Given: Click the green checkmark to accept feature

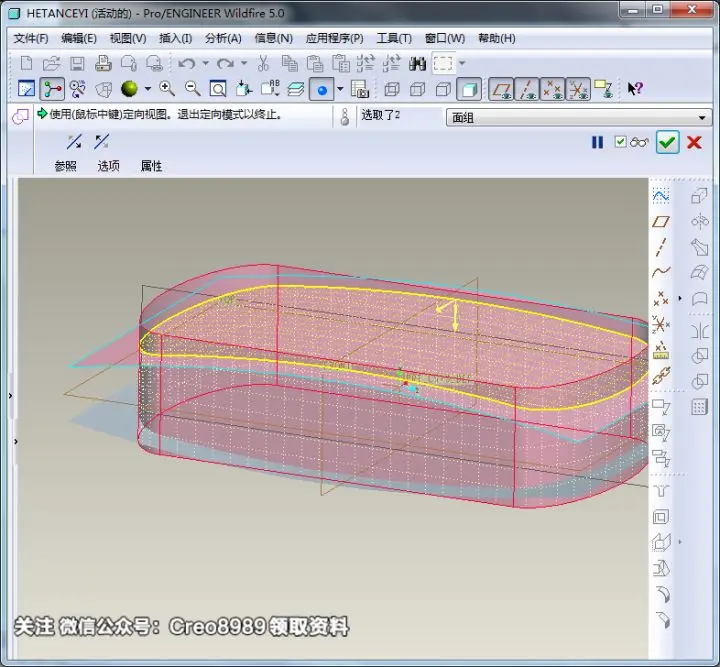Looking at the screenshot, I should (667, 142).
